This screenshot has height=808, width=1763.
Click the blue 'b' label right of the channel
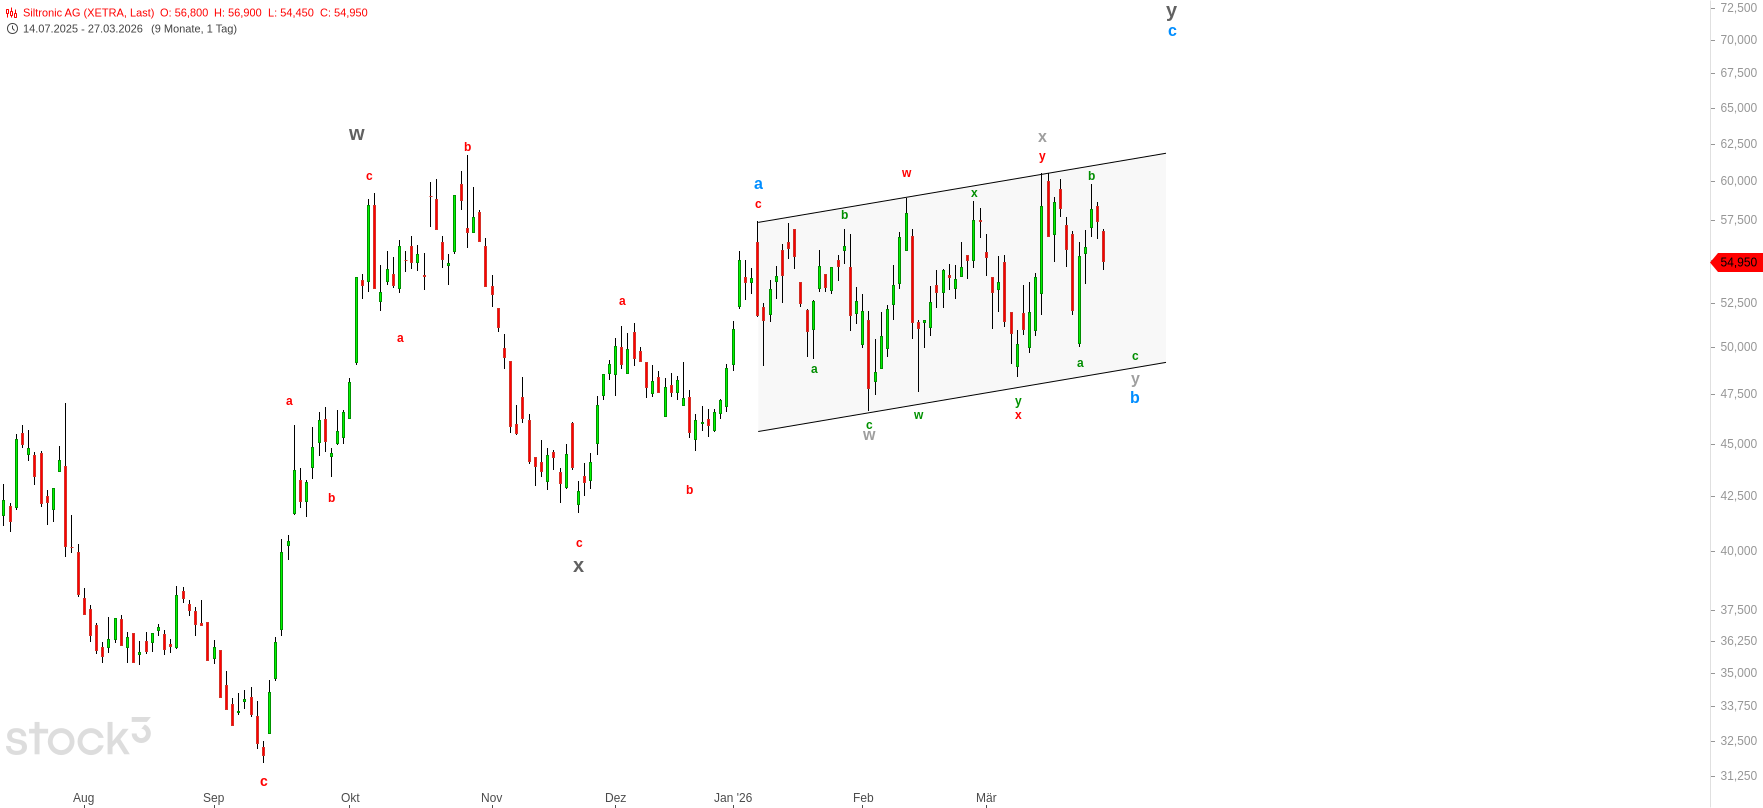(1135, 398)
